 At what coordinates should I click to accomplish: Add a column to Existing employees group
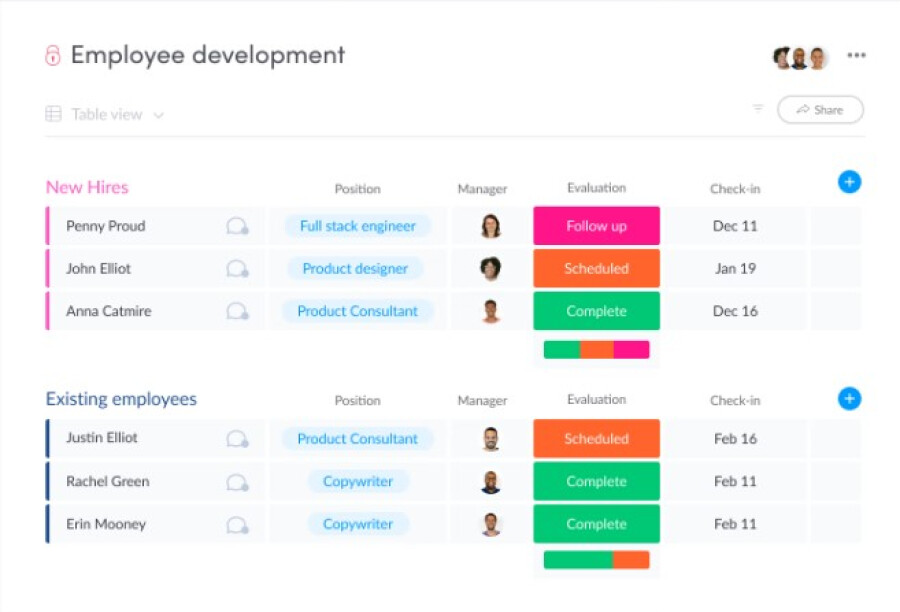pyautogui.click(x=849, y=398)
